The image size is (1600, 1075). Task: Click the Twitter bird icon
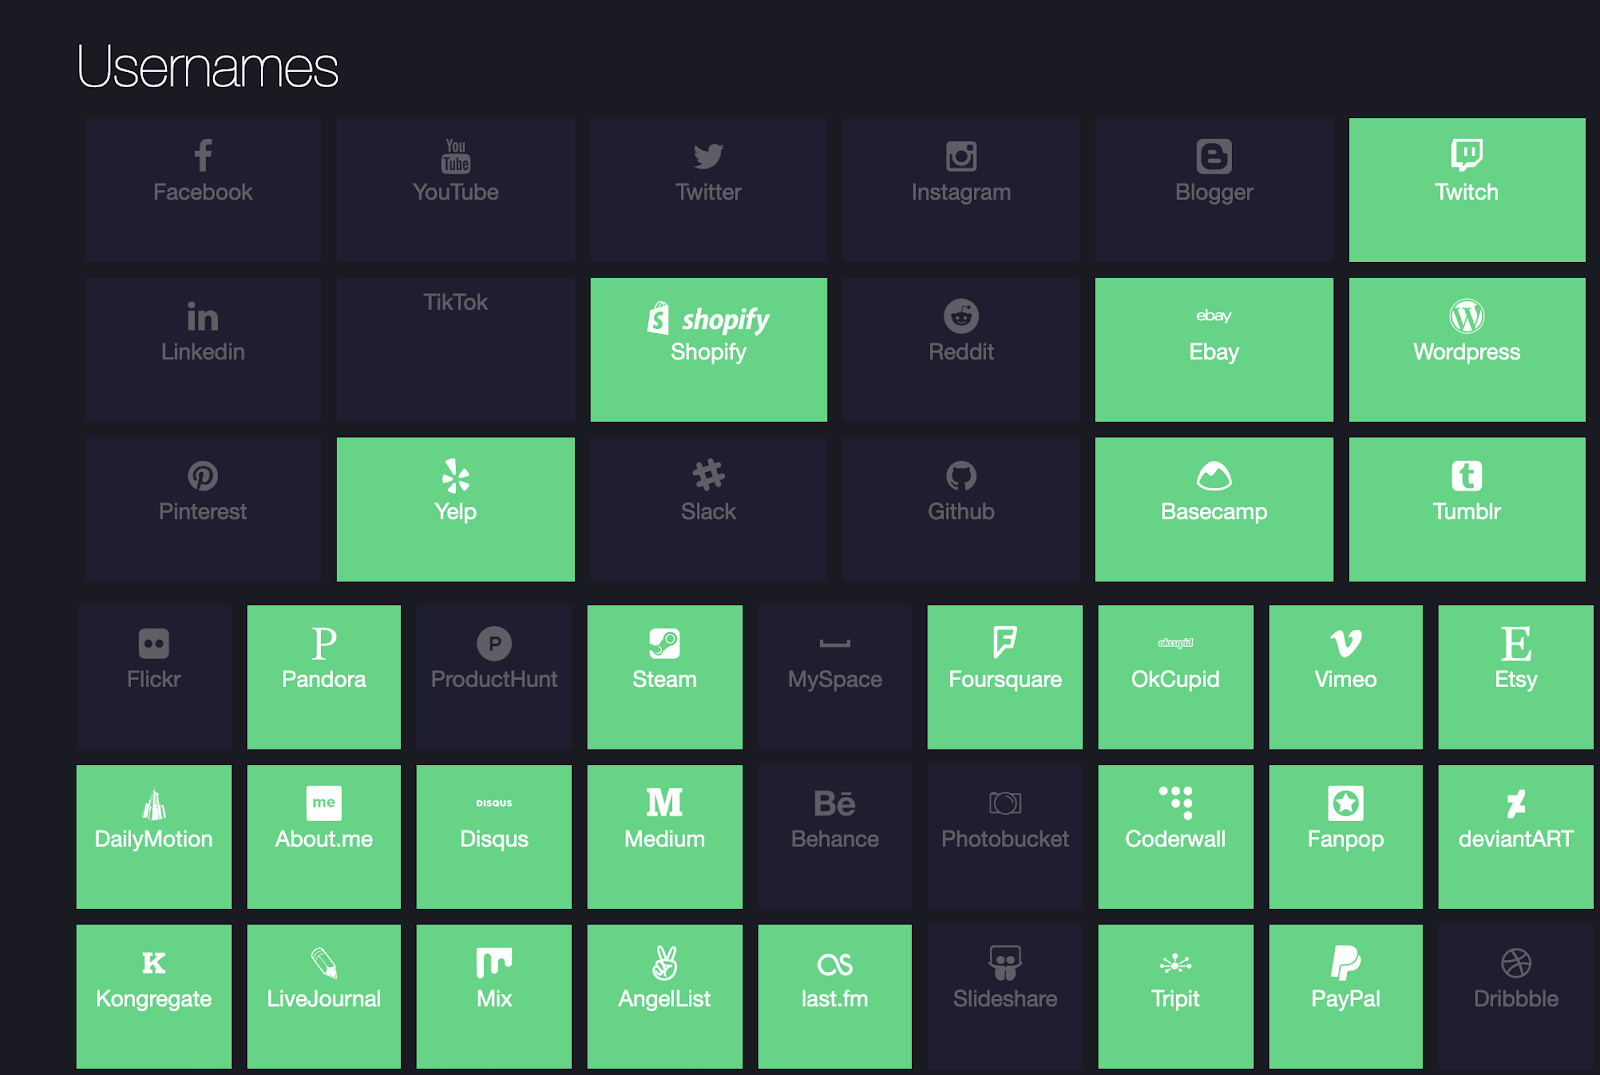pyautogui.click(x=708, y=156)
